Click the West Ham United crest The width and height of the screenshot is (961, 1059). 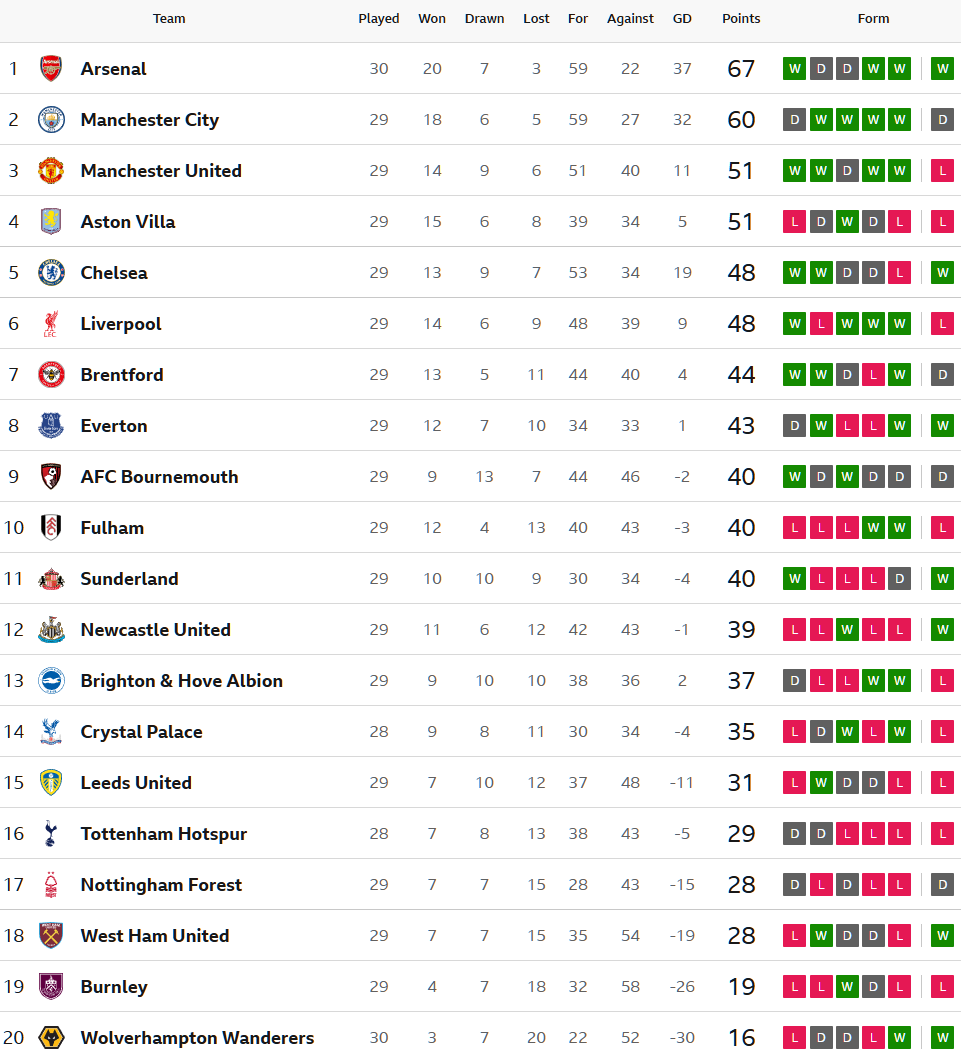(51, 936)
